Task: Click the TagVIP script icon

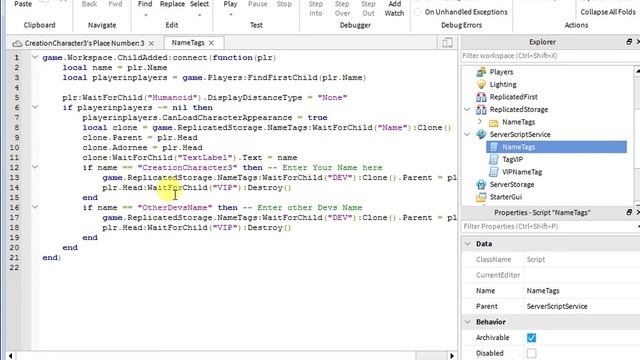Action: (x=494, y=160)
